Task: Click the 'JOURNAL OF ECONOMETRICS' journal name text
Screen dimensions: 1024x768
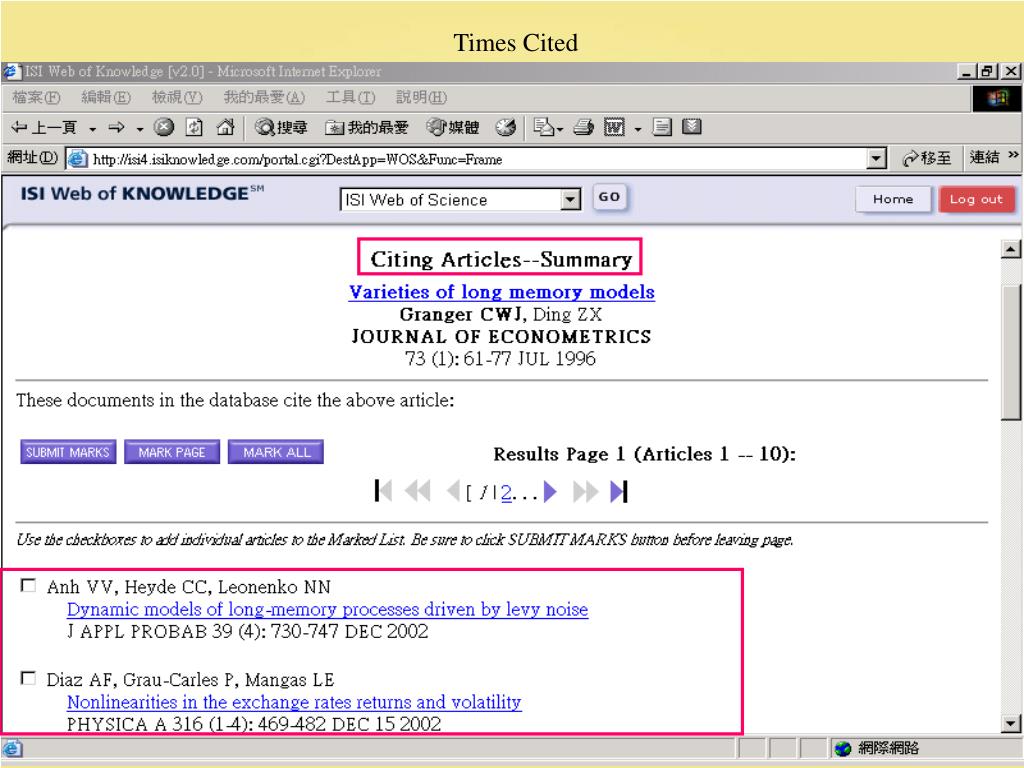Action: 502,337
